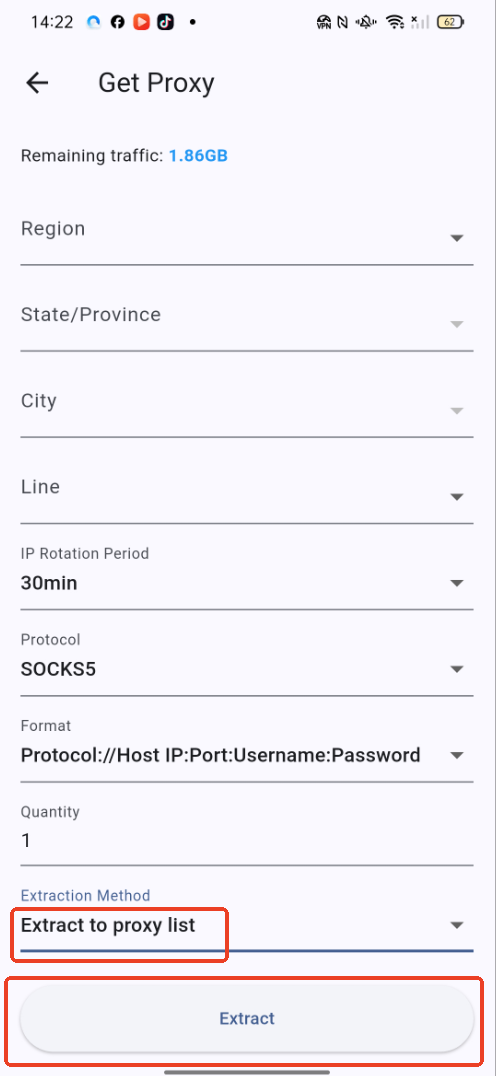Open the Format dropdown arrow
The image size is (496, 1076).
(457, 755)
